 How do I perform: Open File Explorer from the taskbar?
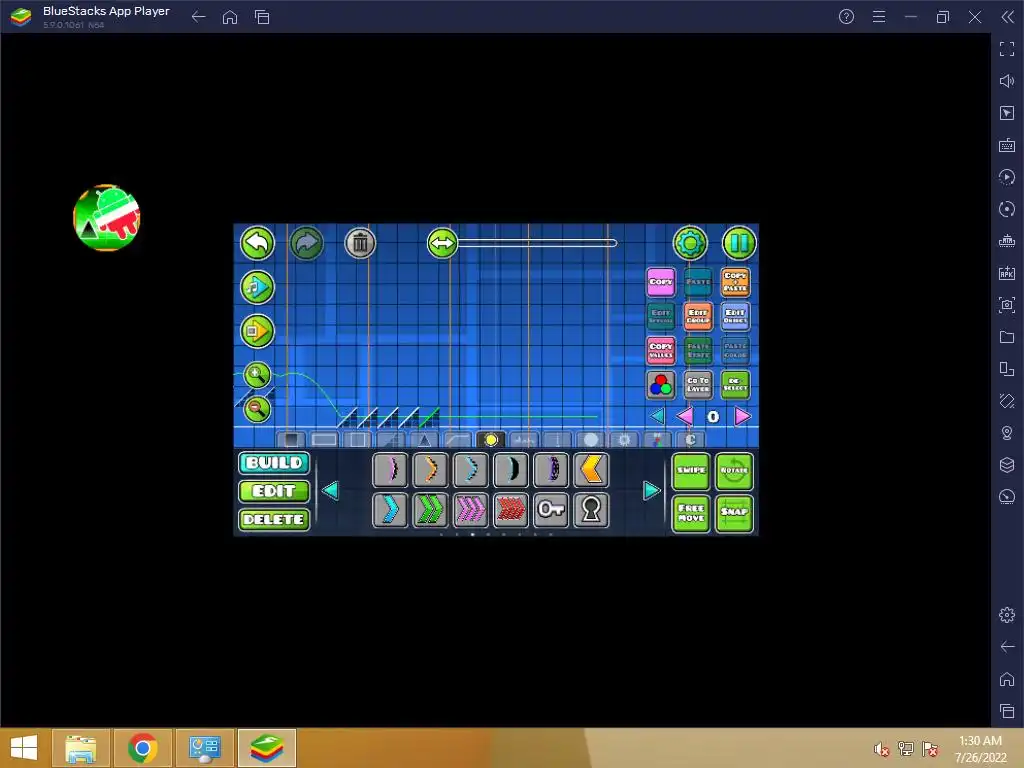pyautogui.click(x=81, y=748)
